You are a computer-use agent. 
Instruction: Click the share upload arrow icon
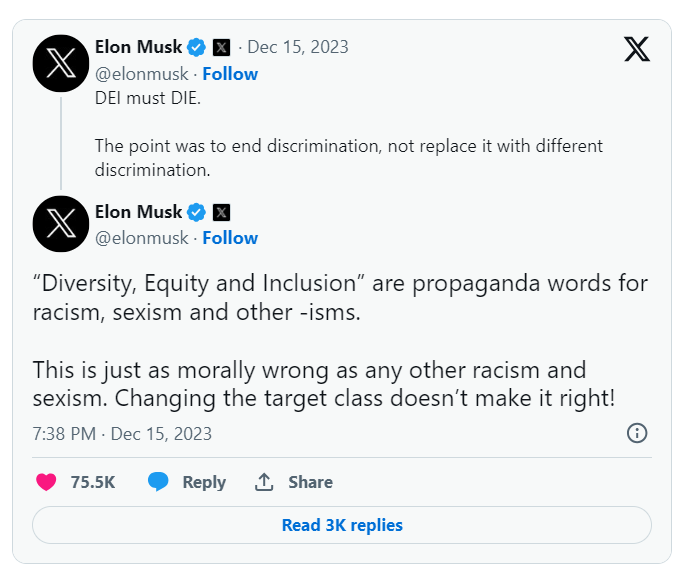pyautogui.click(x=264, y=482)
